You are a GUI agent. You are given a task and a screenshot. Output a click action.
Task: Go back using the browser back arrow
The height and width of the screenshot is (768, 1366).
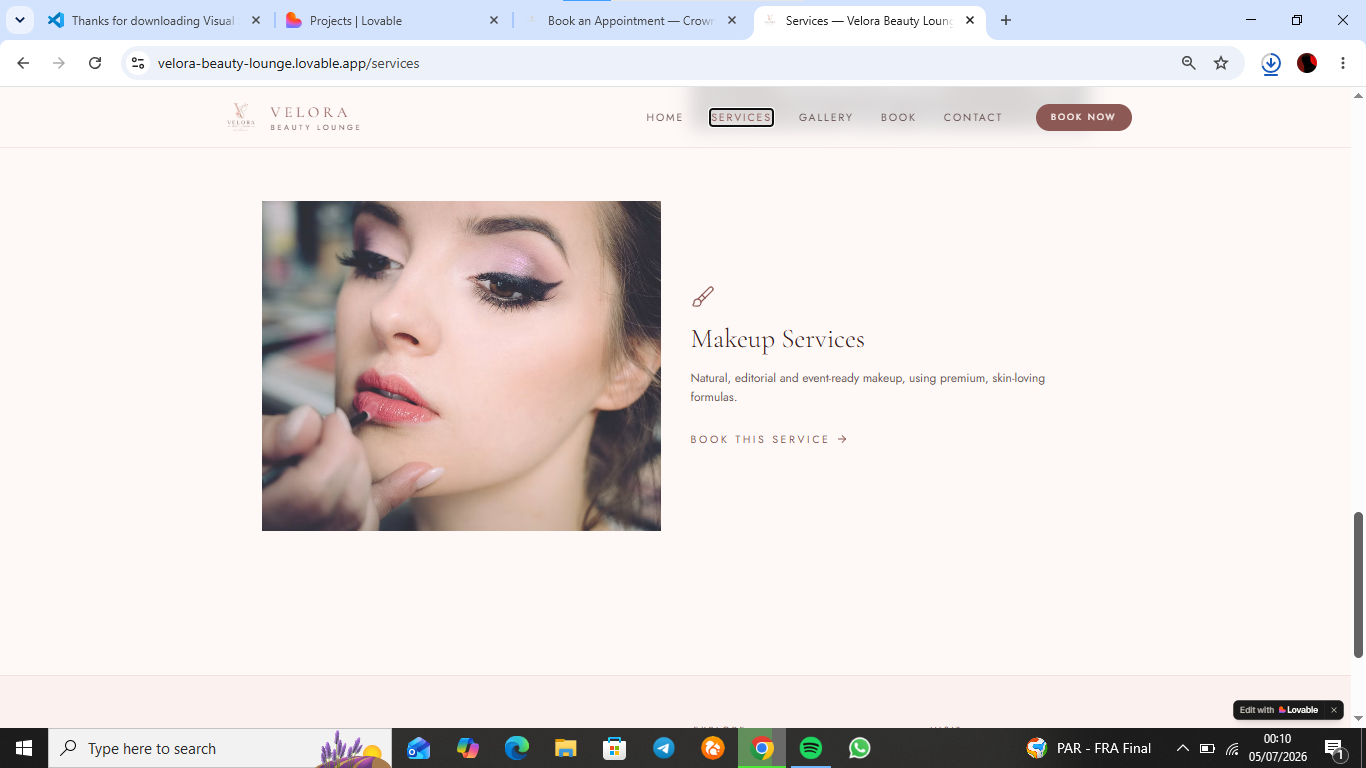pos(23,63)
